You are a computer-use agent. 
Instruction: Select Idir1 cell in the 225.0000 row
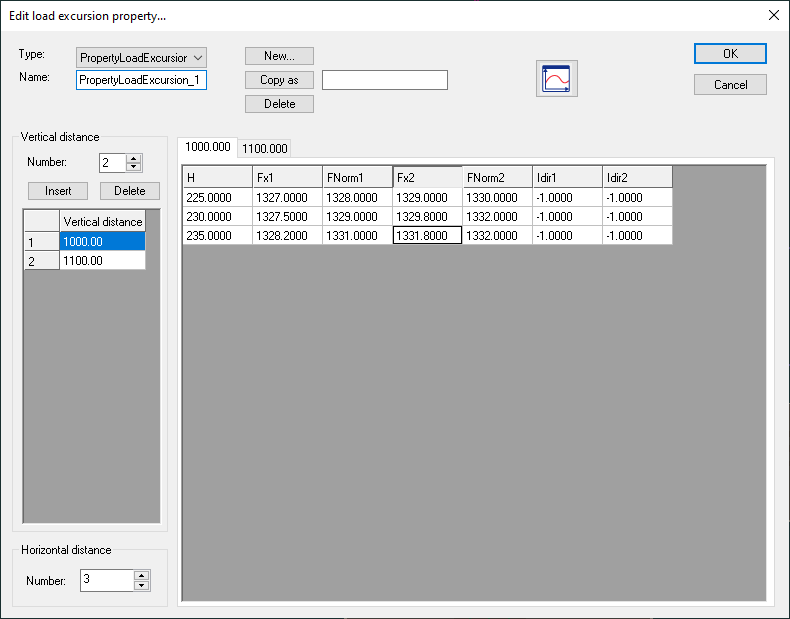[x=567, y=197]
